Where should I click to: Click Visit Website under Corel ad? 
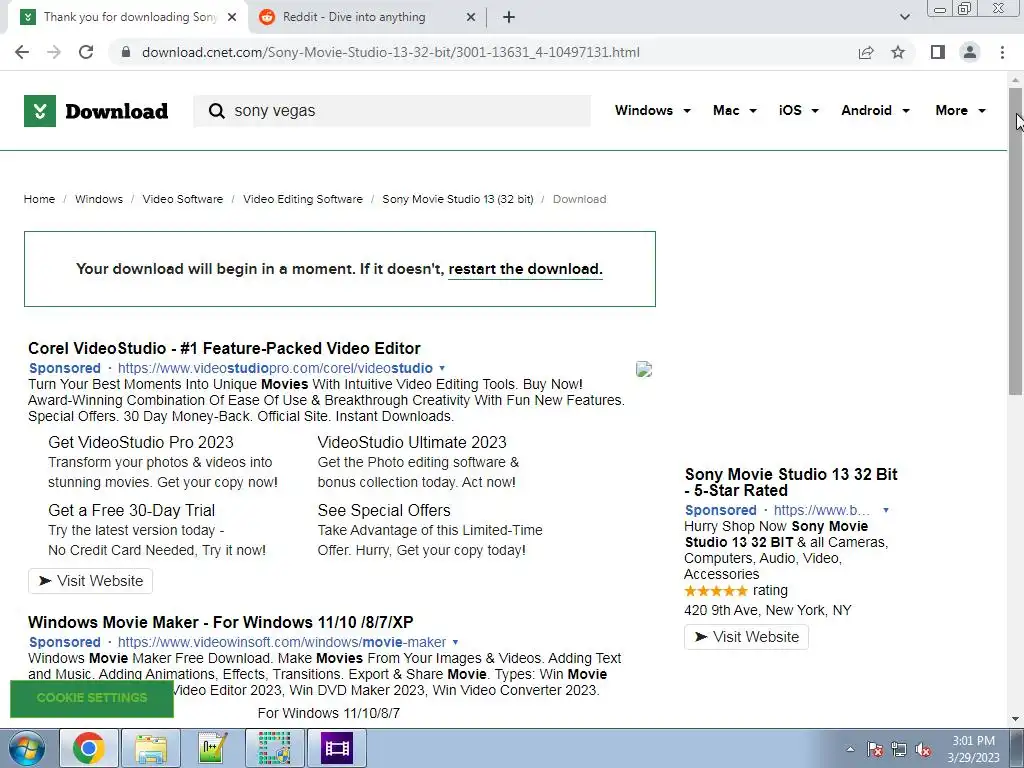tap(90, 581)
